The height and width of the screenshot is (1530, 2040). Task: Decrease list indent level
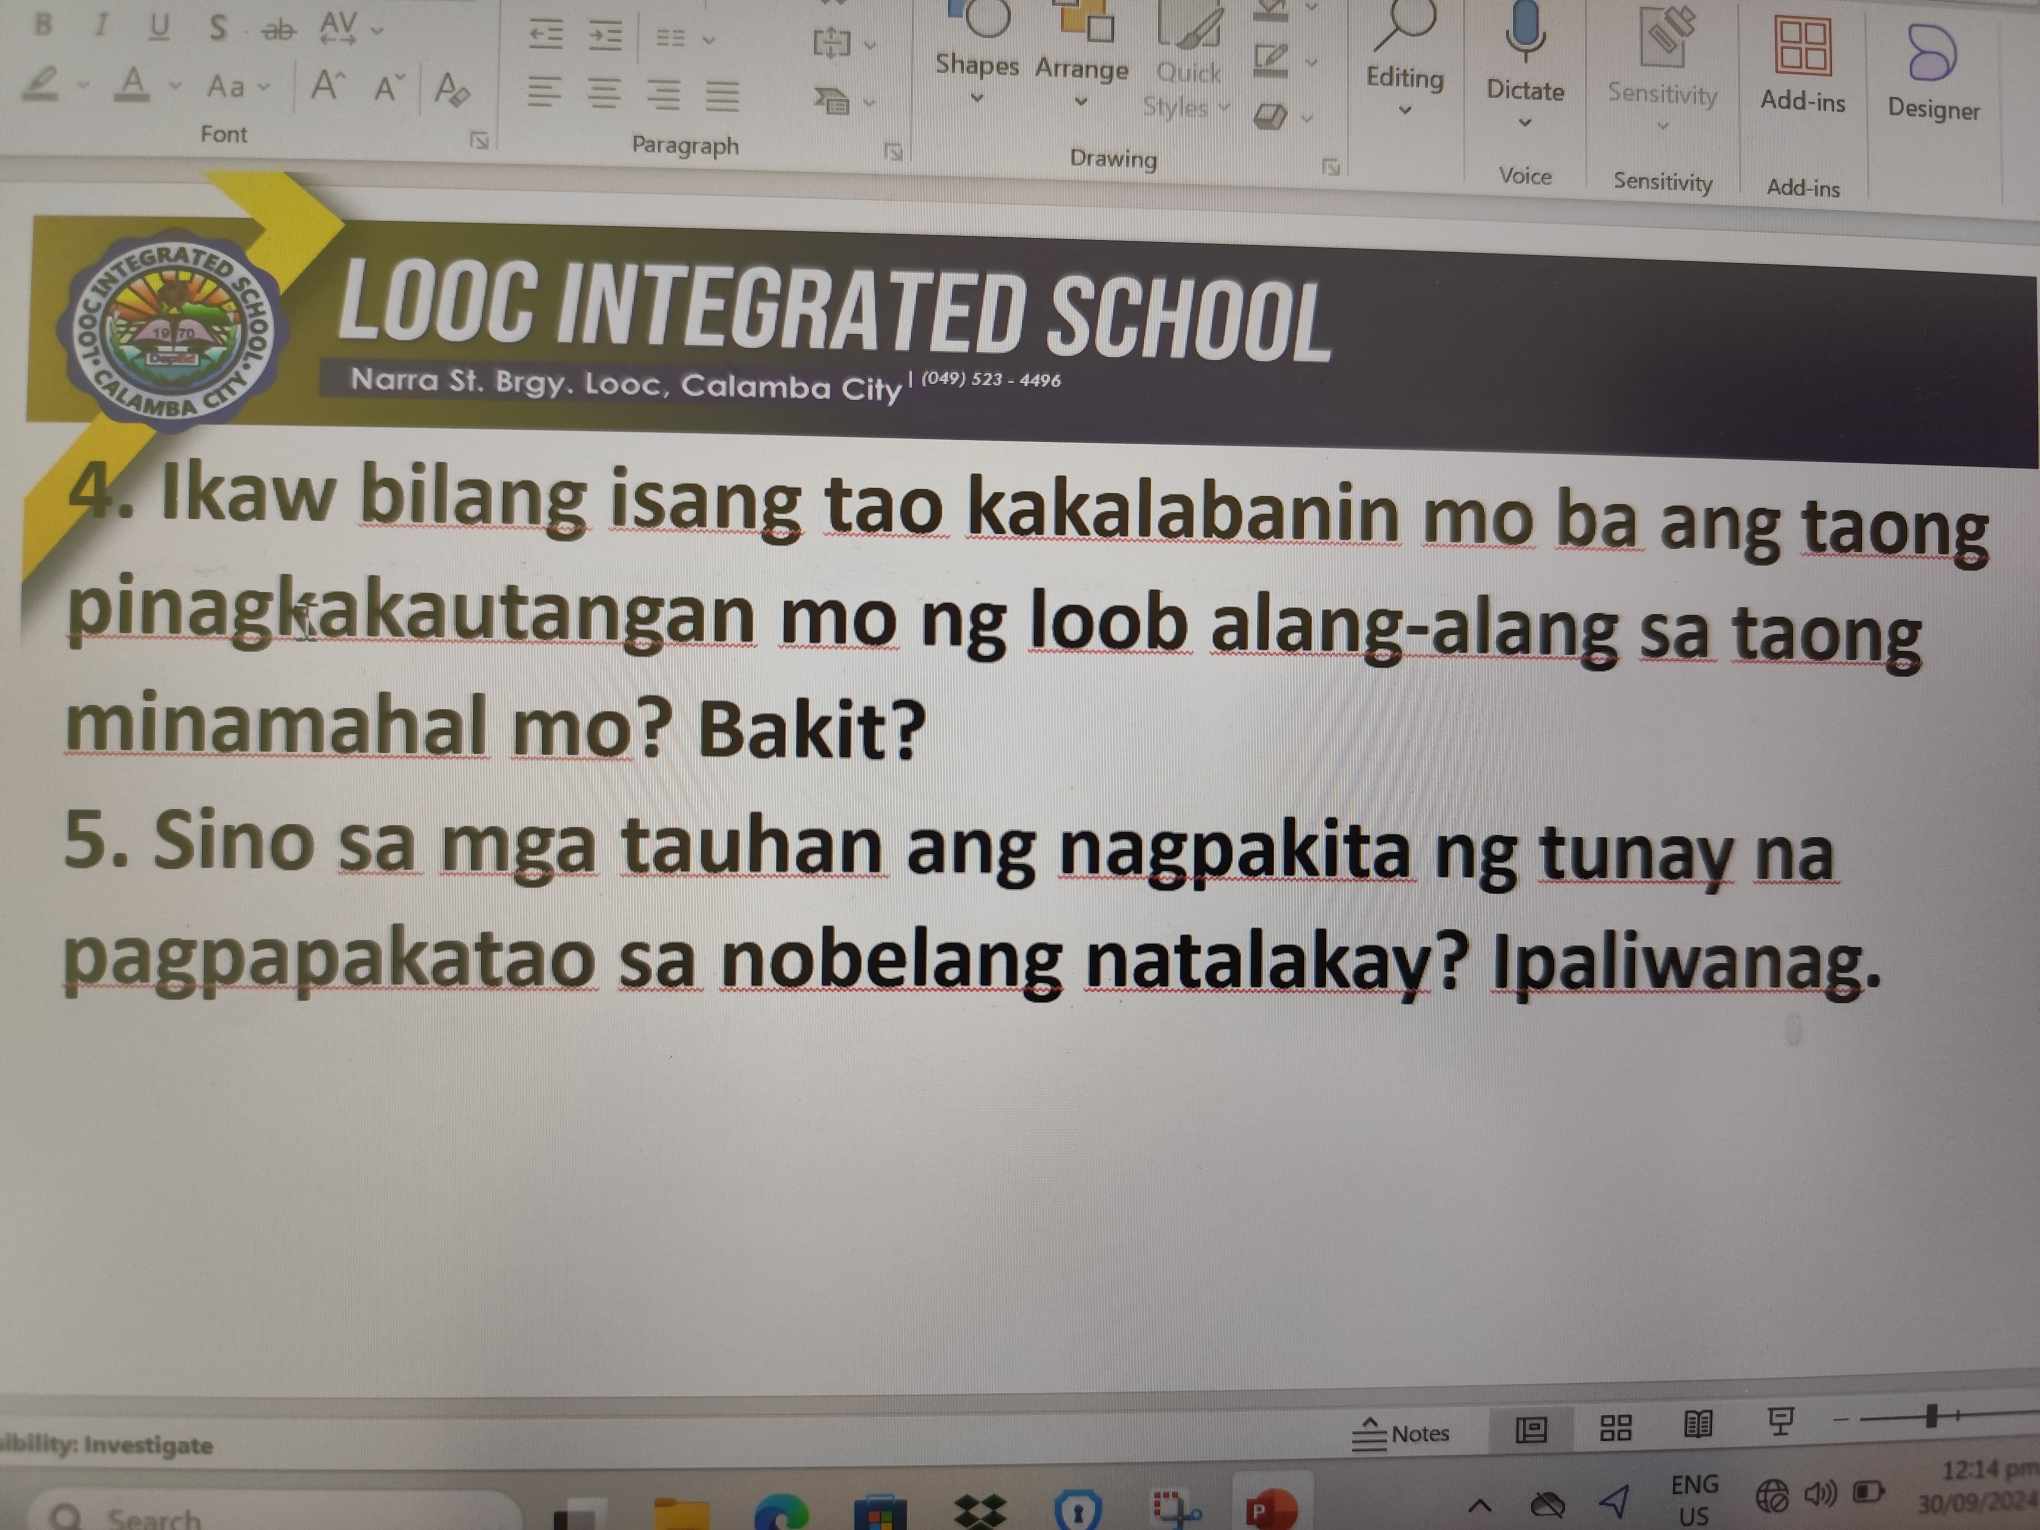coord(546,36)
